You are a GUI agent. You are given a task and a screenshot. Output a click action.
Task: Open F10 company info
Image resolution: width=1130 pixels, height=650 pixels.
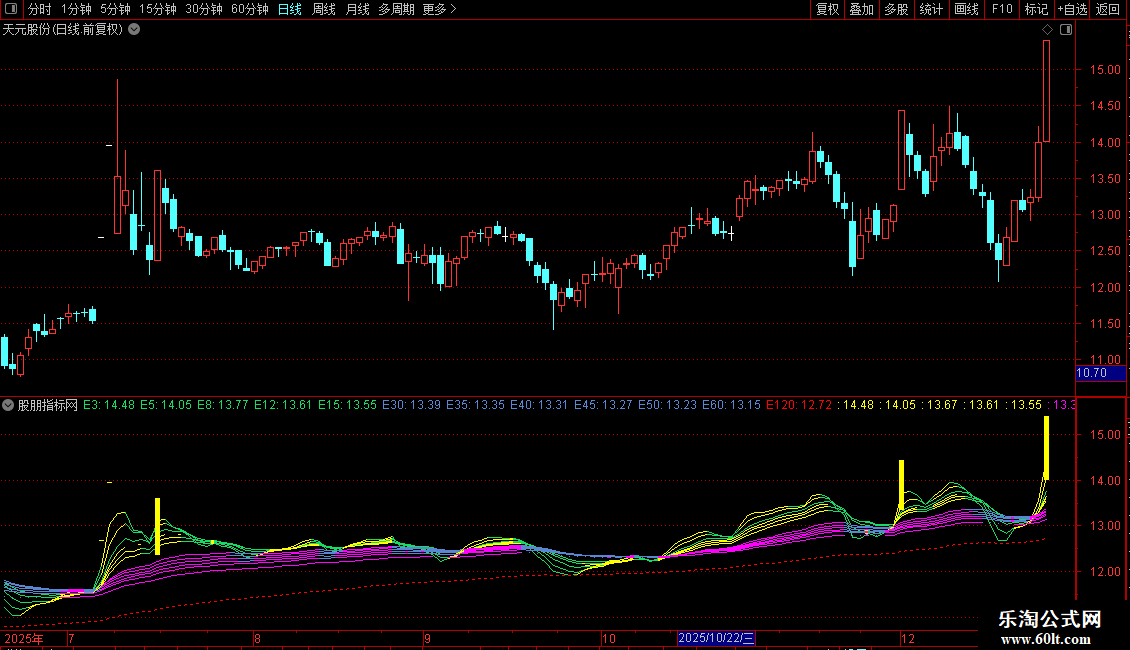[x=1002, y=9]
